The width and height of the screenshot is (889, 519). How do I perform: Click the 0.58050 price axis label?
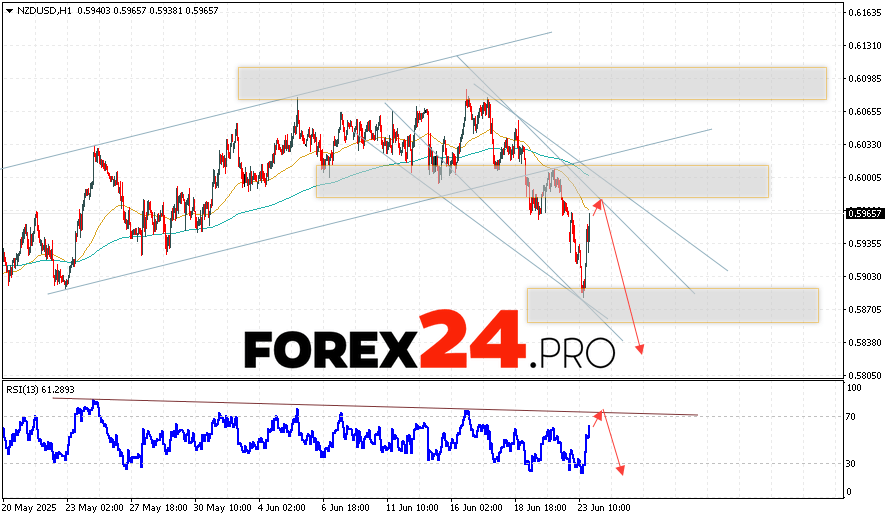point(862,375)
